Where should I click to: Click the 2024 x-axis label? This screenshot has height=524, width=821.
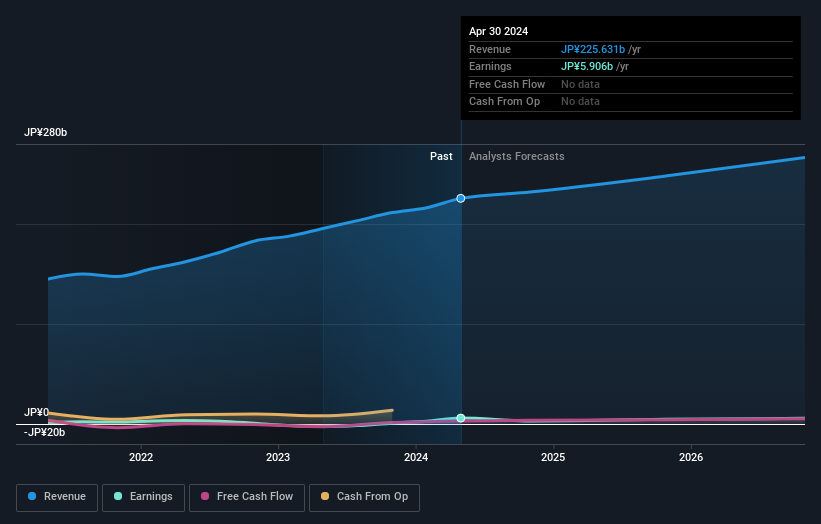click(416, 458)
